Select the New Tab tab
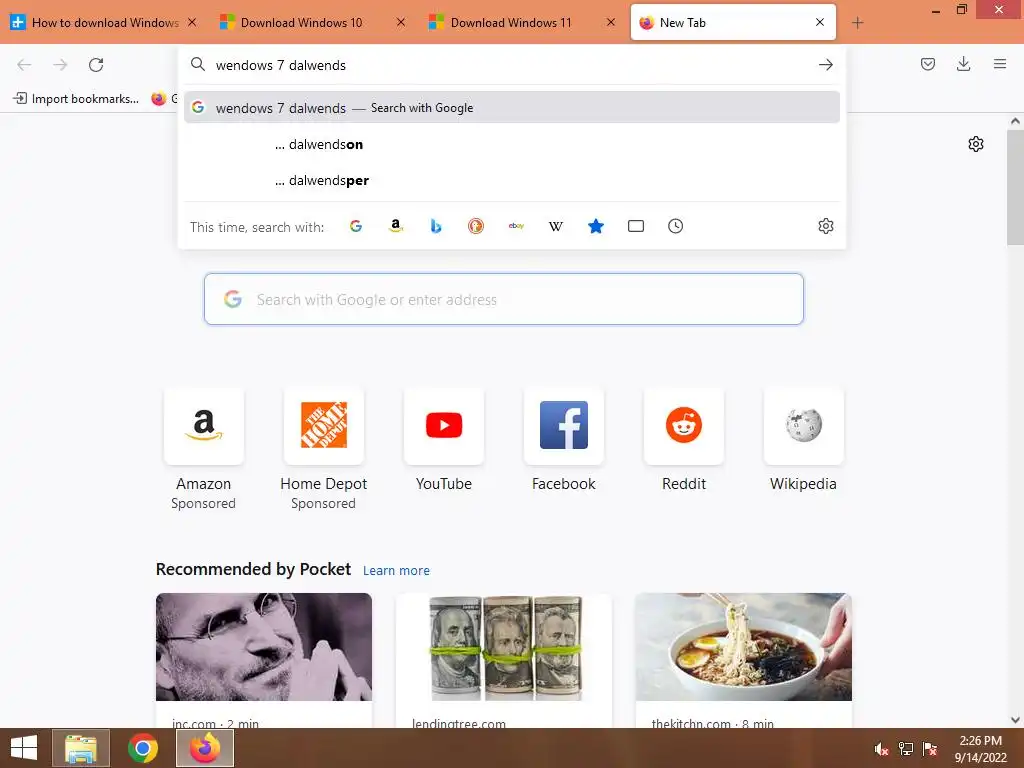Viewport: 1024px width, 768px height. [733, 23]
